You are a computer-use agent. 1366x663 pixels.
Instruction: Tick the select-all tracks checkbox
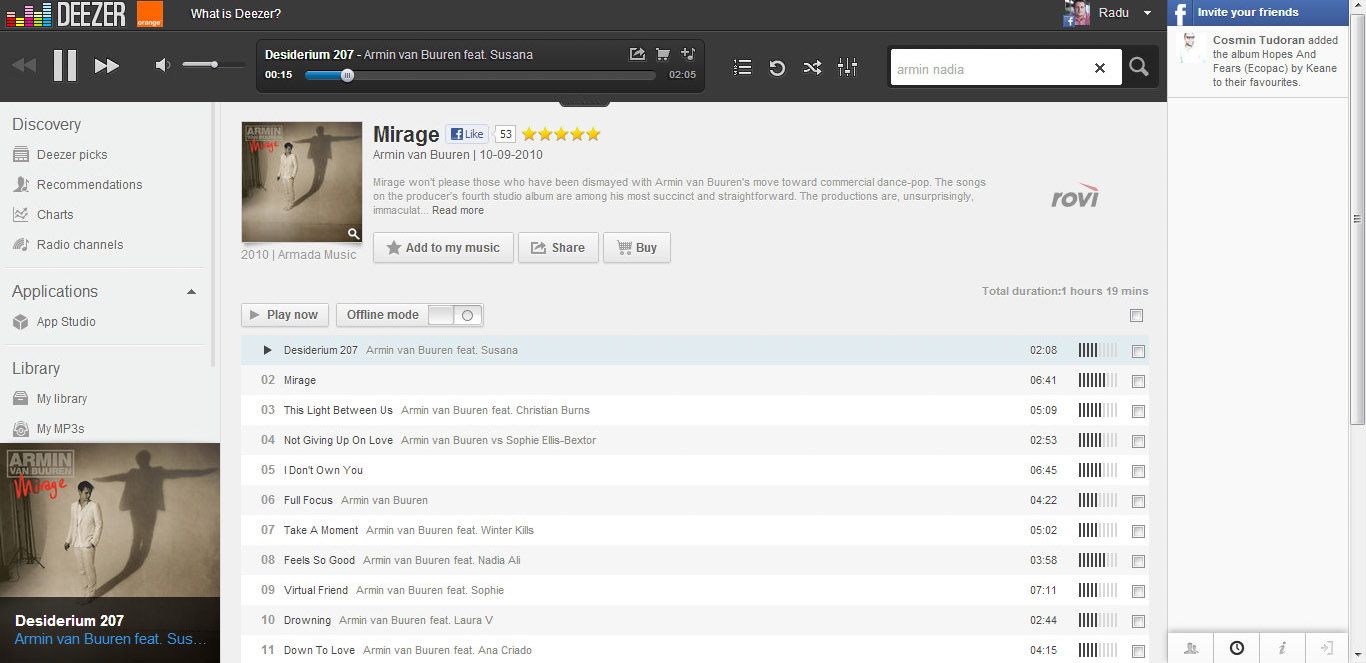[x=1136, y=316]
